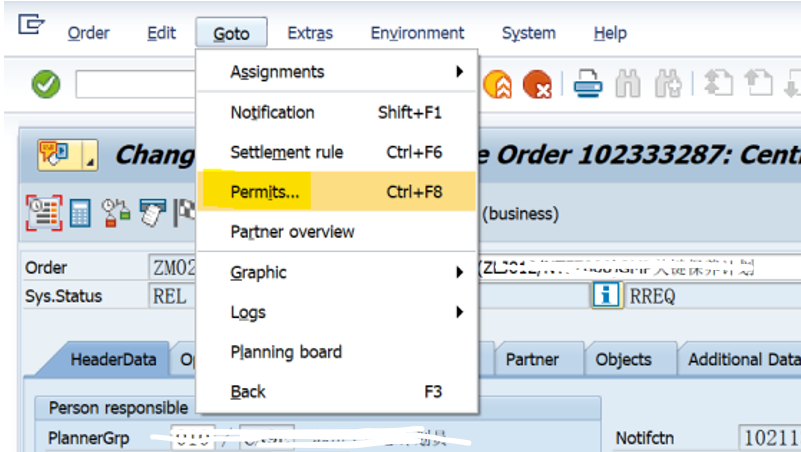Click the status info icon beside RREQ
This screenshot has width=801, height=452.
[607, 296]
